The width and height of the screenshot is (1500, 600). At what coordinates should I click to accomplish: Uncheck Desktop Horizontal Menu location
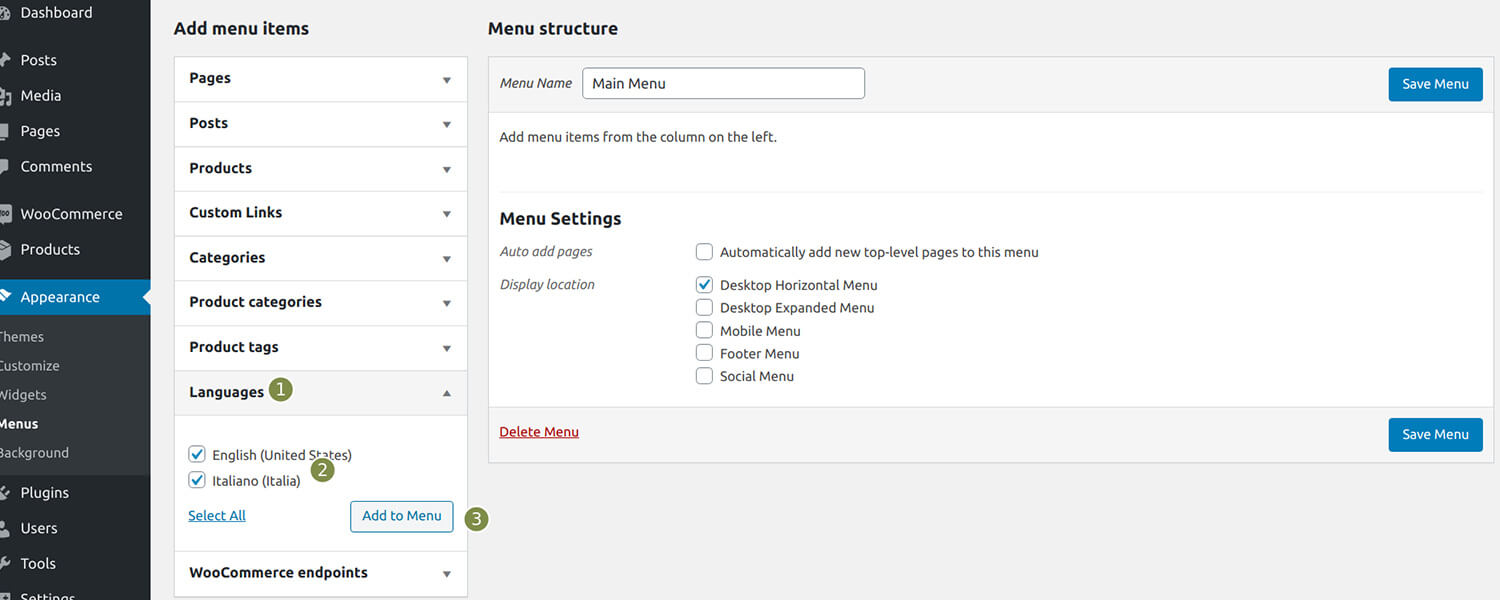point(704,285)
